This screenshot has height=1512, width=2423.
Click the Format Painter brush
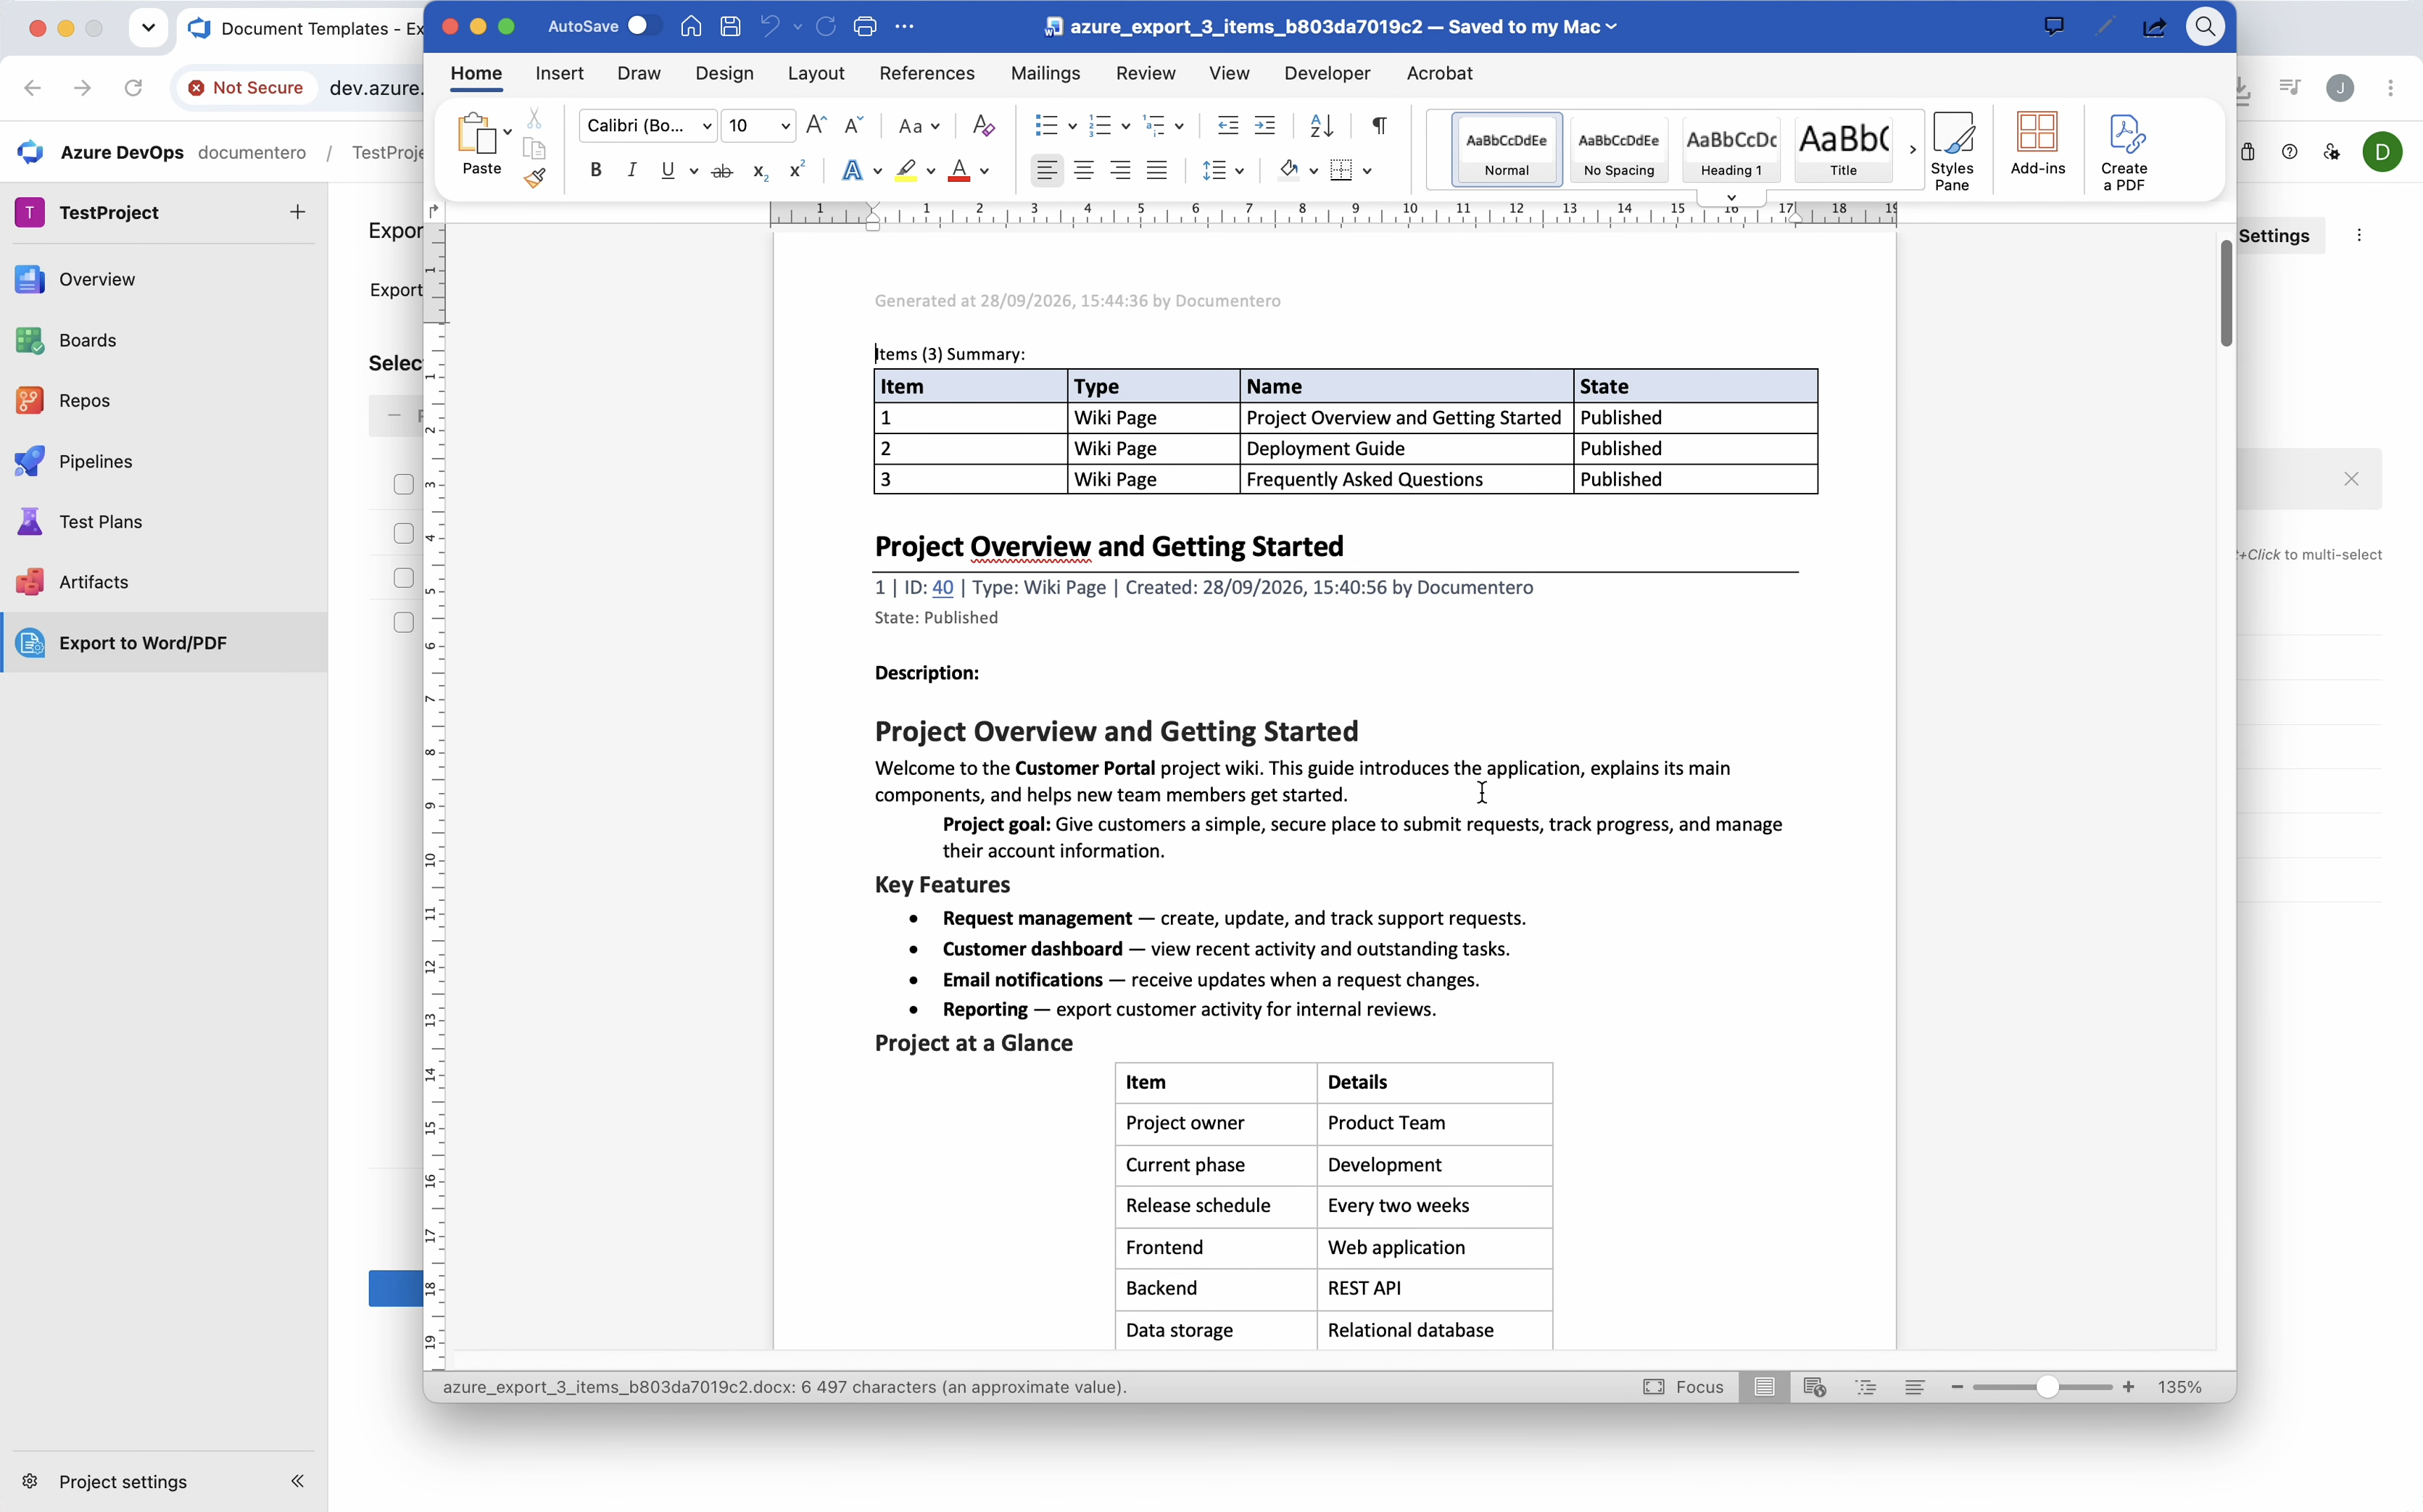(x=535, y=178)
